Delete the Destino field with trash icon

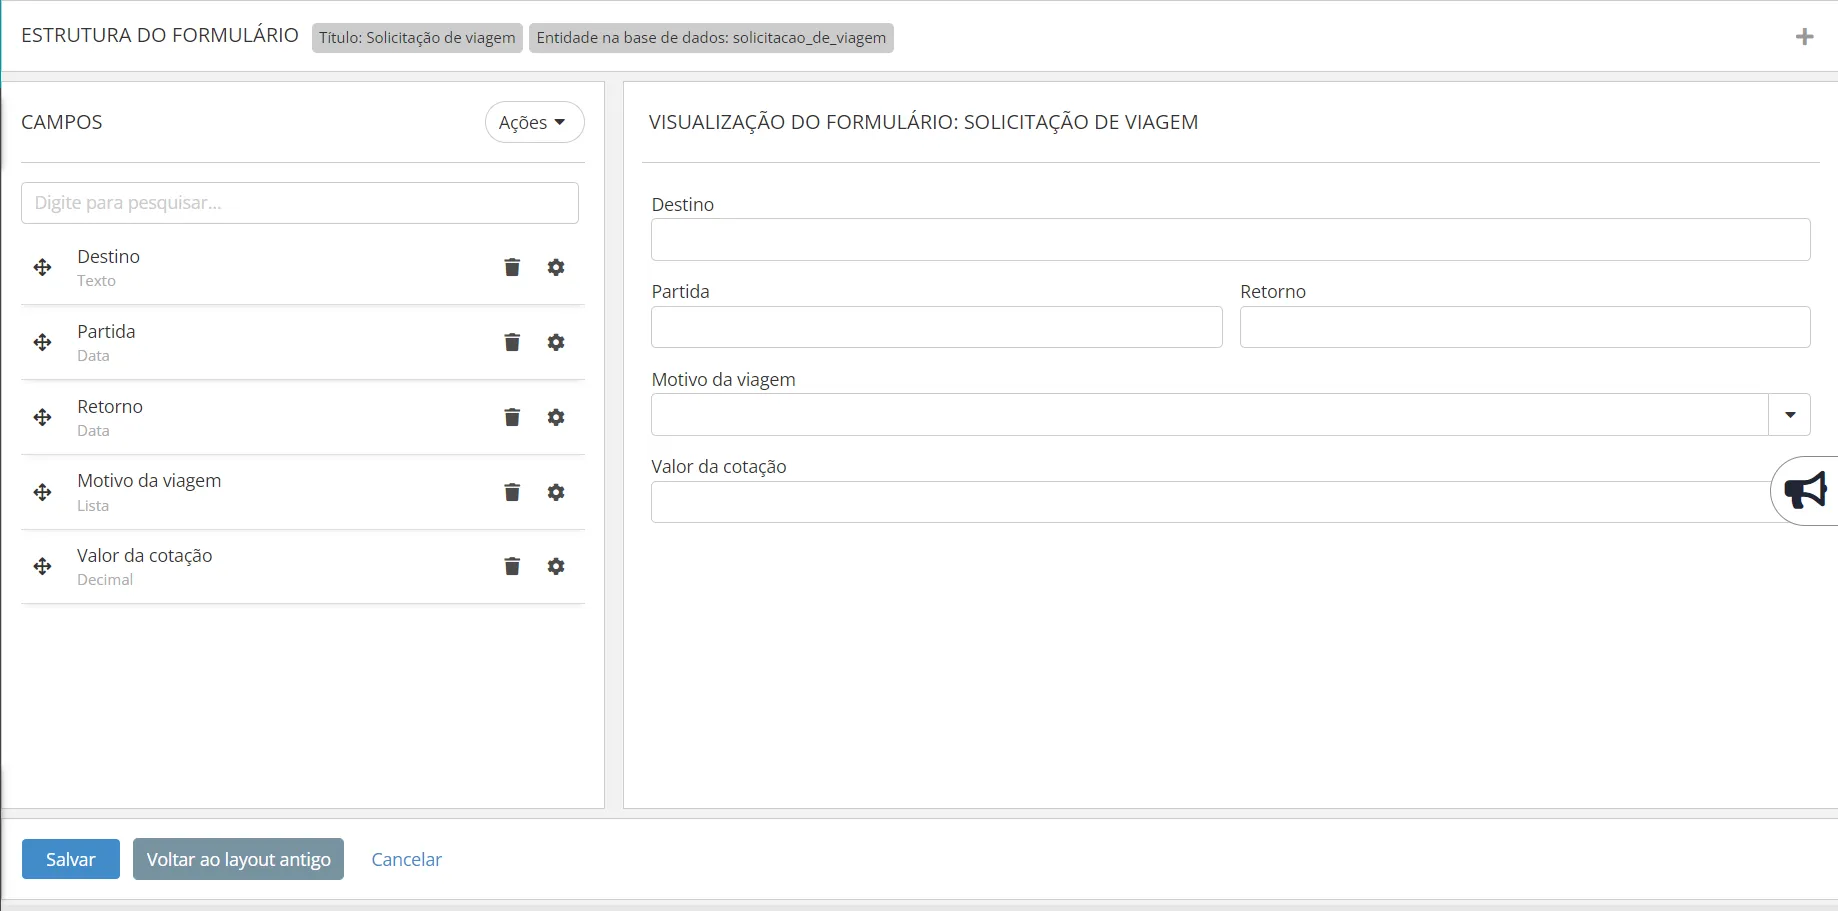pos(512,267)
